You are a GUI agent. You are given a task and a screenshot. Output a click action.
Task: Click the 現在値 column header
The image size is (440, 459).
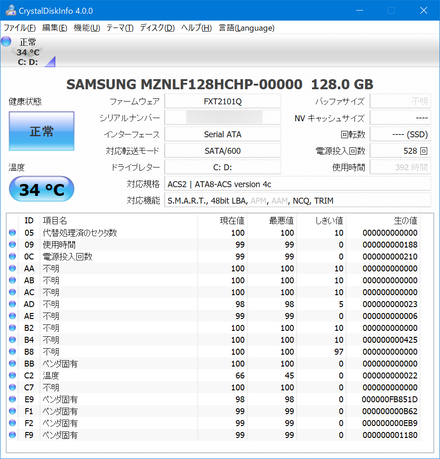pos(232,221)
